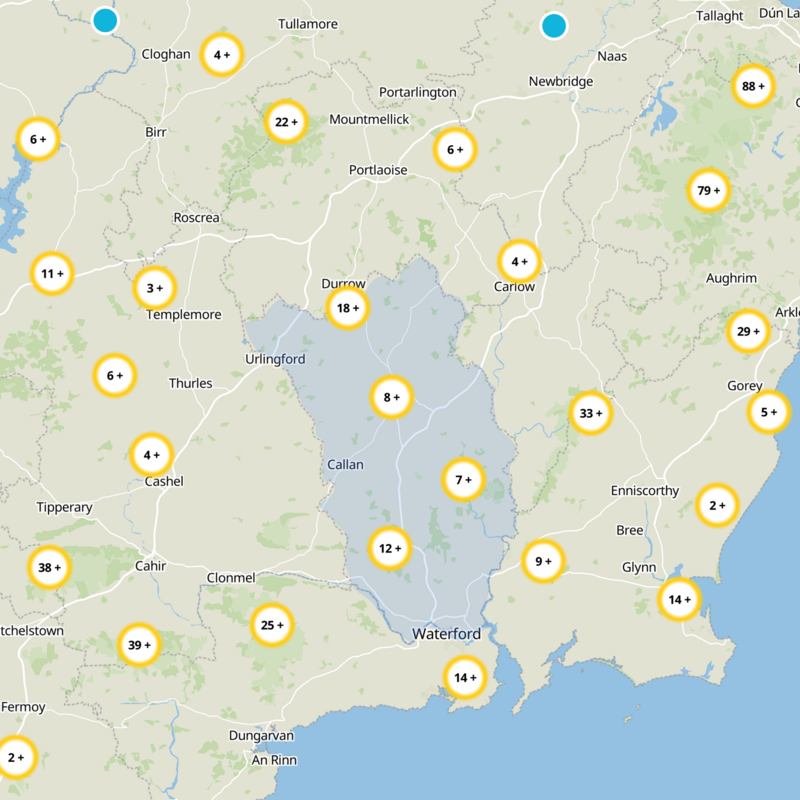Click the 5+ cluster near Gorey
This screenshot has height=800, width=800.
[769, 412]
